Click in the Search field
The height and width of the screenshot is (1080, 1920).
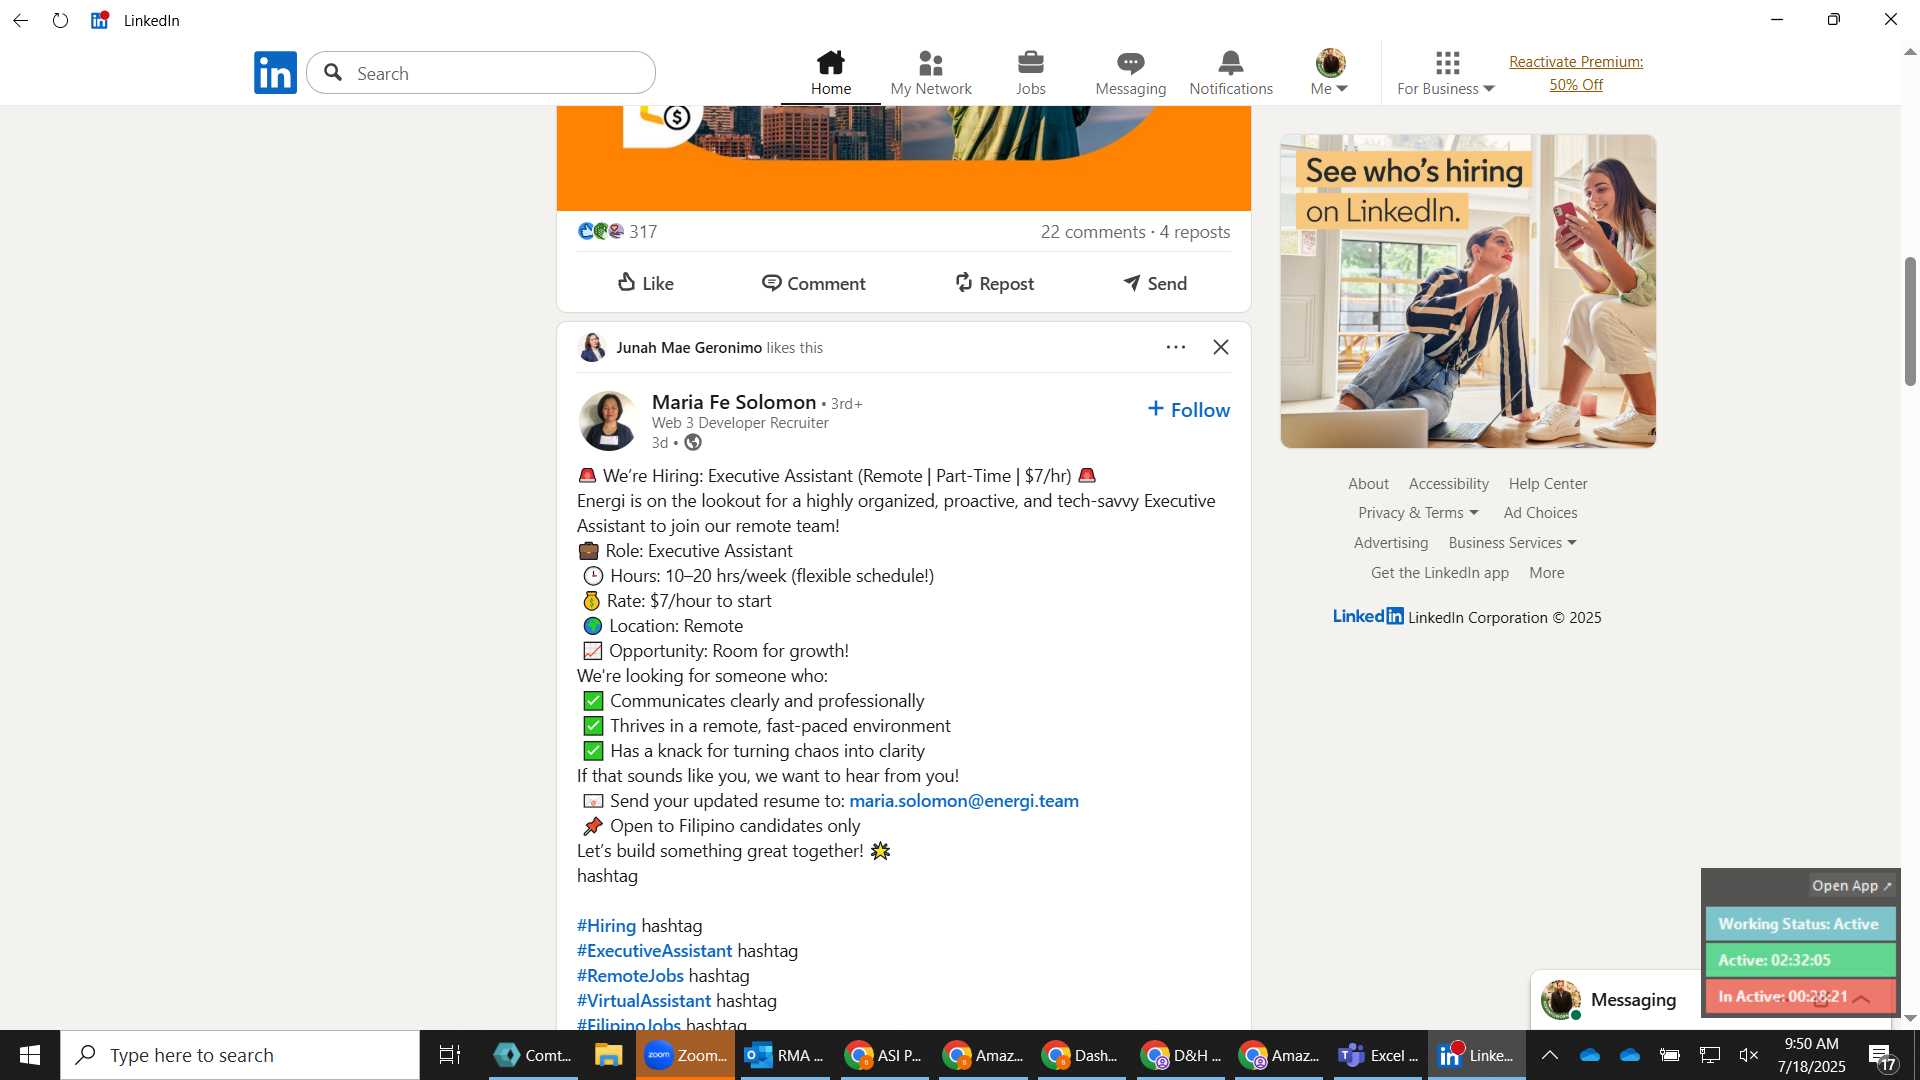coord(481,73)
